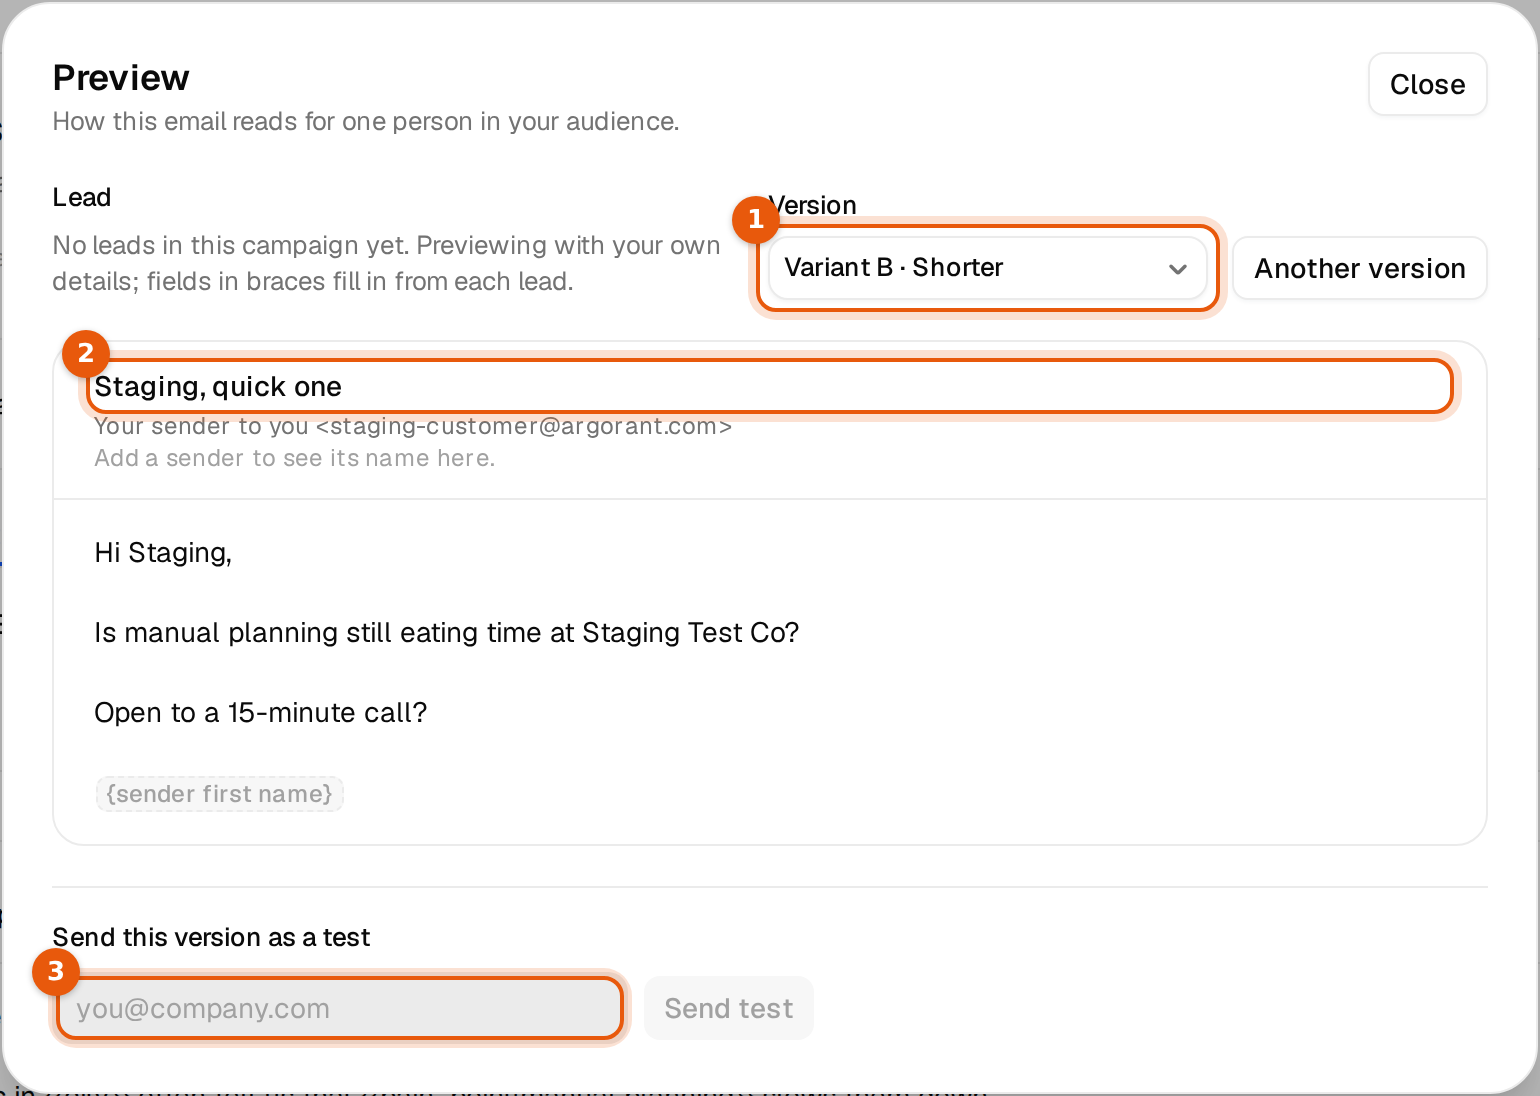Click the Another version button
Viewport: 1540px width, 1096px height.
[x=1360, y=268]
